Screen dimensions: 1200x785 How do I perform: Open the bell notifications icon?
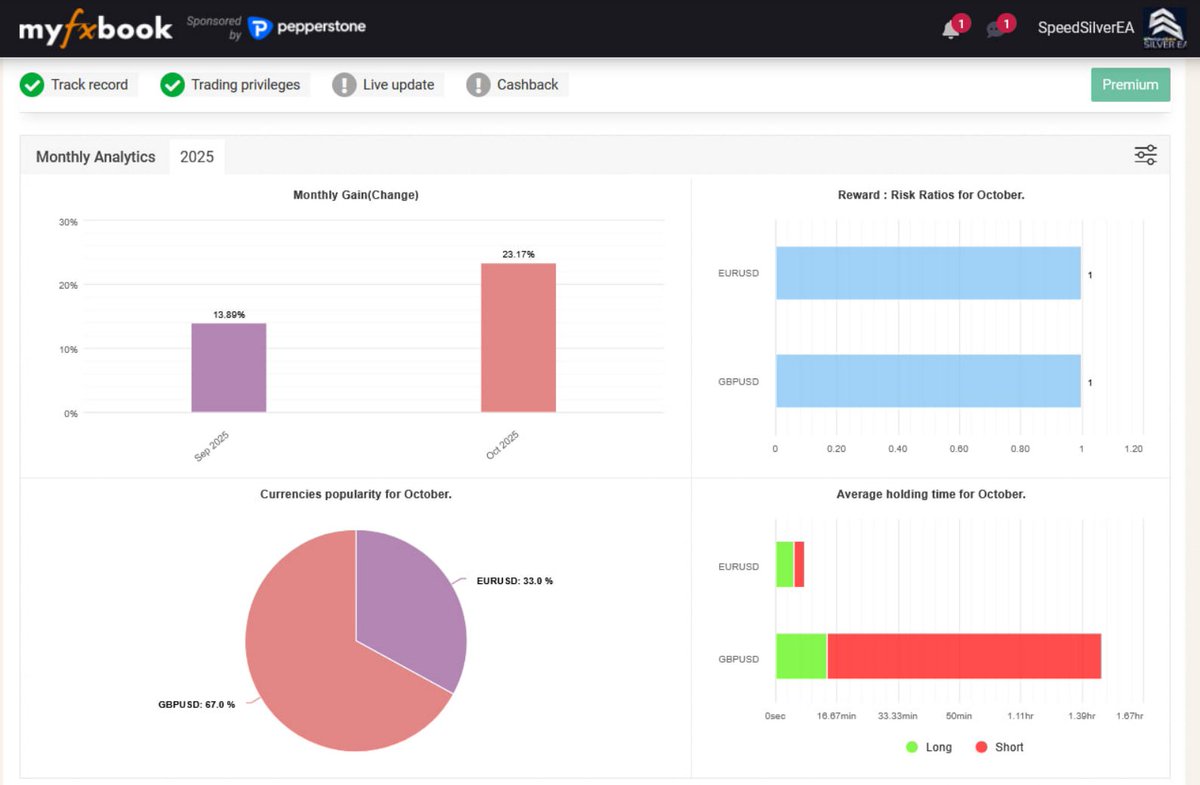[950, 29]
